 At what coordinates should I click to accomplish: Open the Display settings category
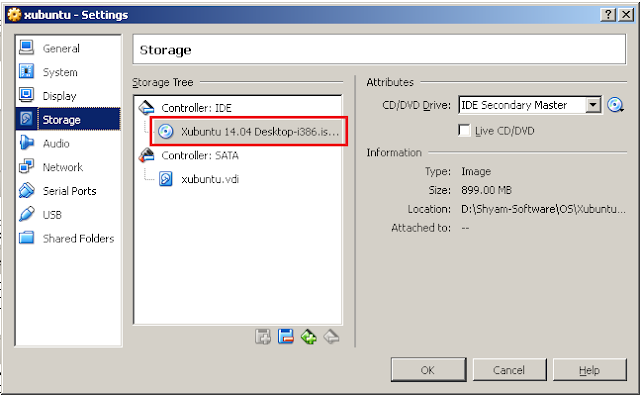[x=68, y=95]
